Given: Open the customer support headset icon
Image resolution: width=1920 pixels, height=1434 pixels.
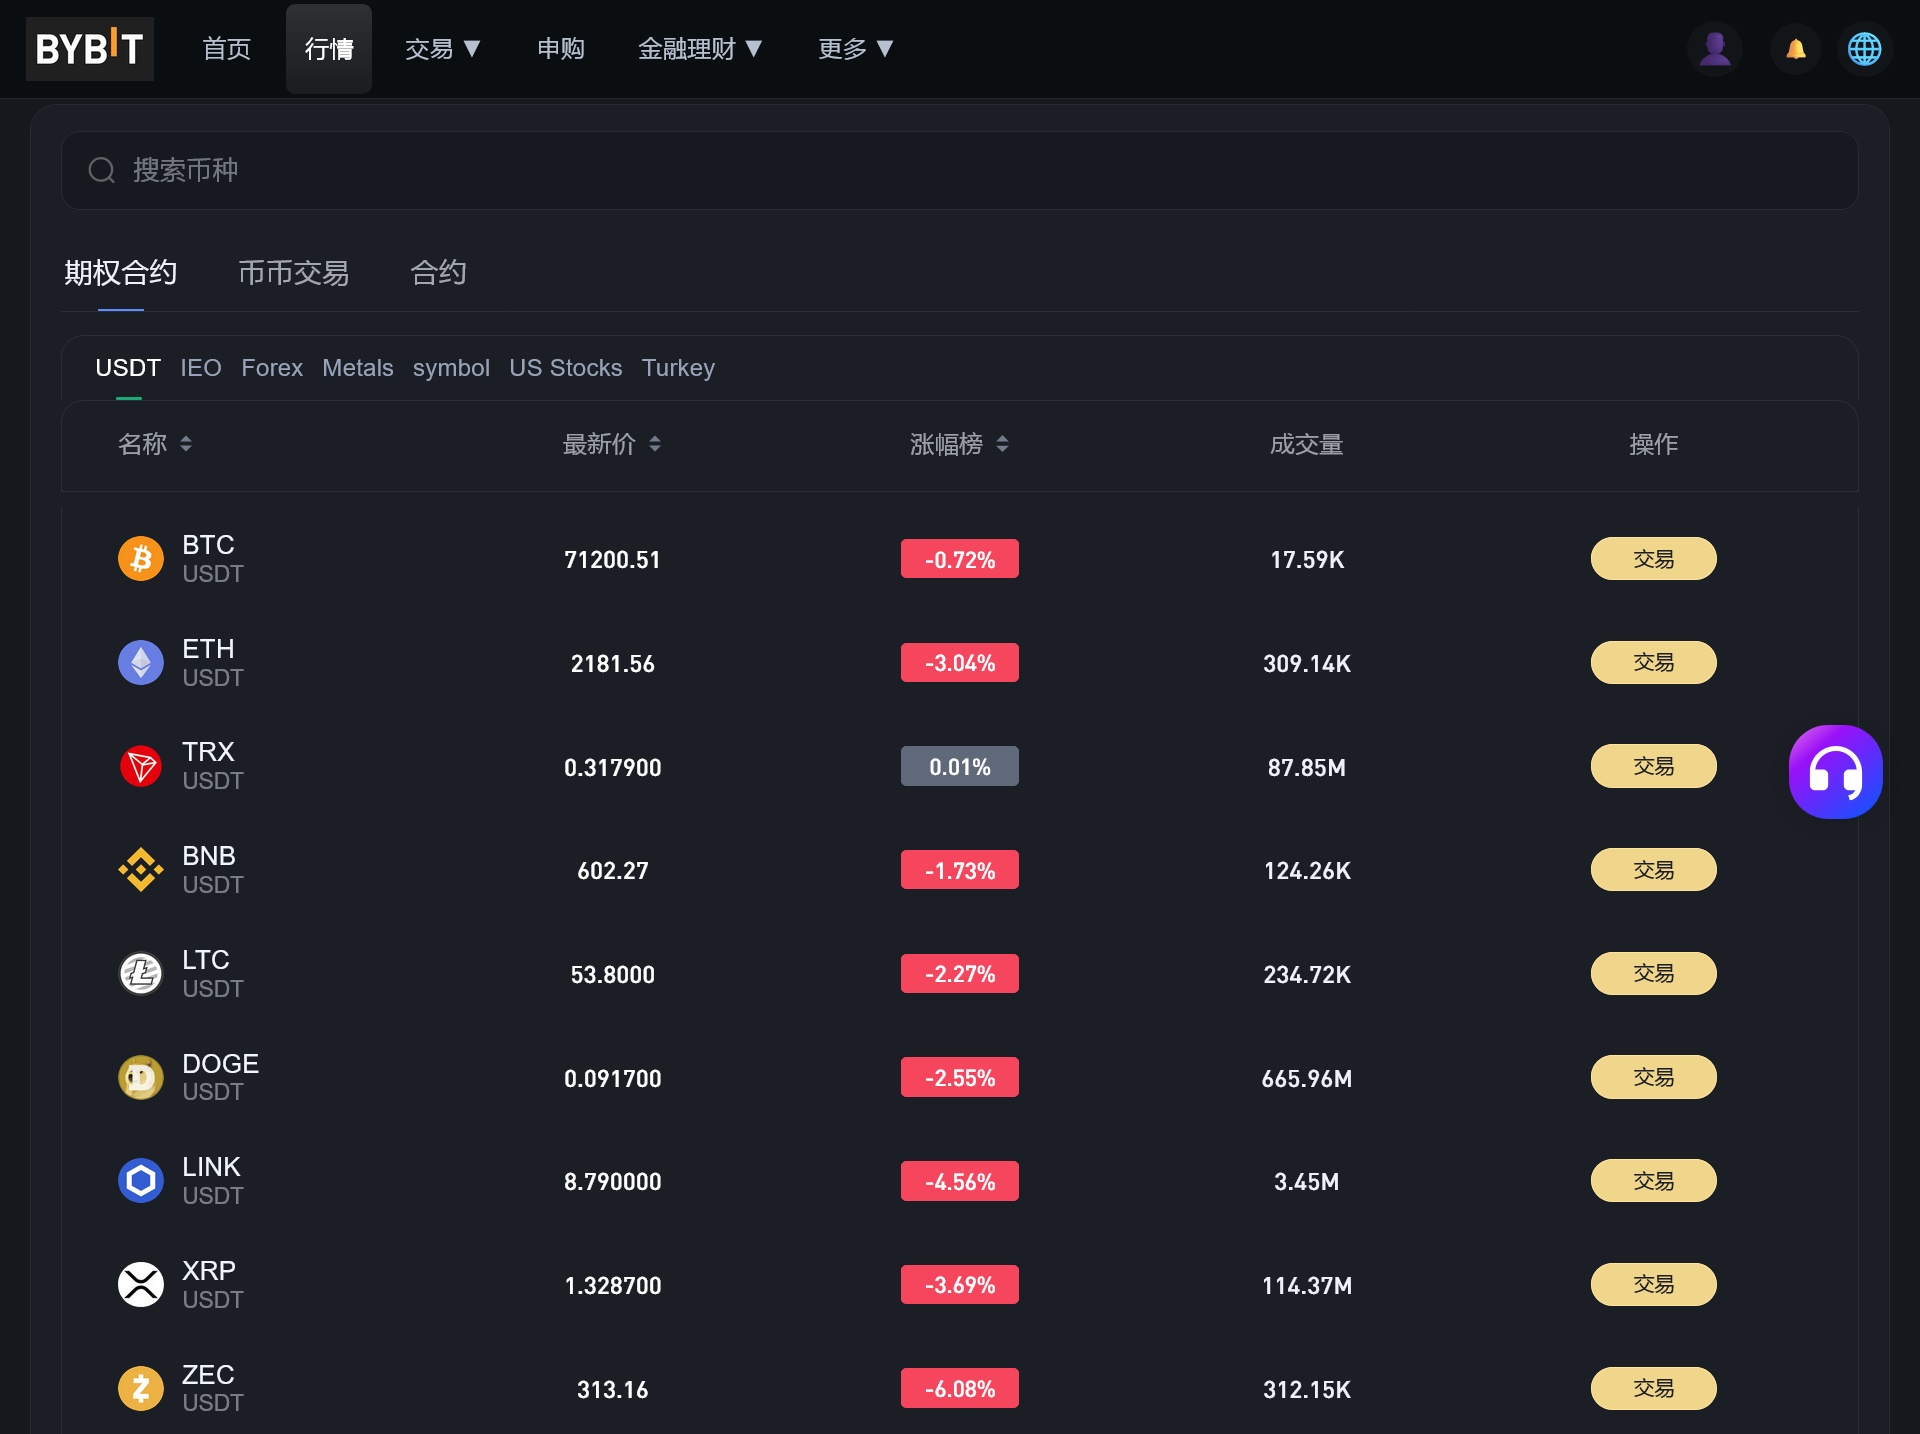Looking at the screenshot, I should click(x=1835, y=772).
